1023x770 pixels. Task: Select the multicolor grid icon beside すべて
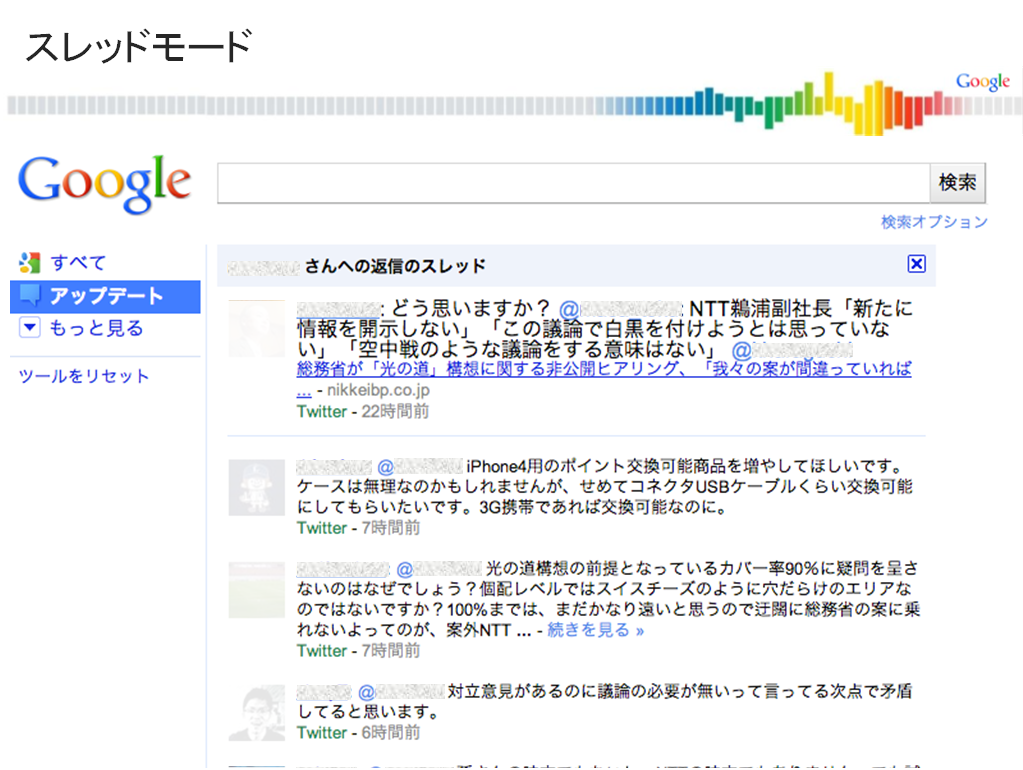coord(30,262)
